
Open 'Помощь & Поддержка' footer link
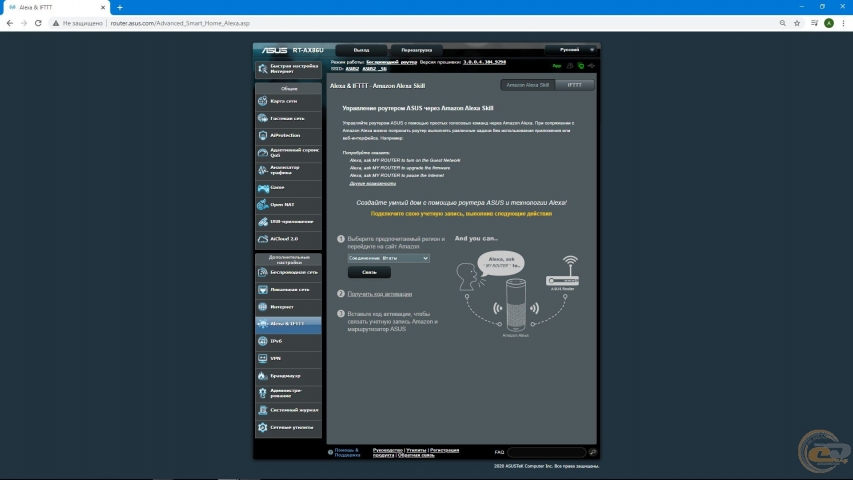[x=347, y=452]
